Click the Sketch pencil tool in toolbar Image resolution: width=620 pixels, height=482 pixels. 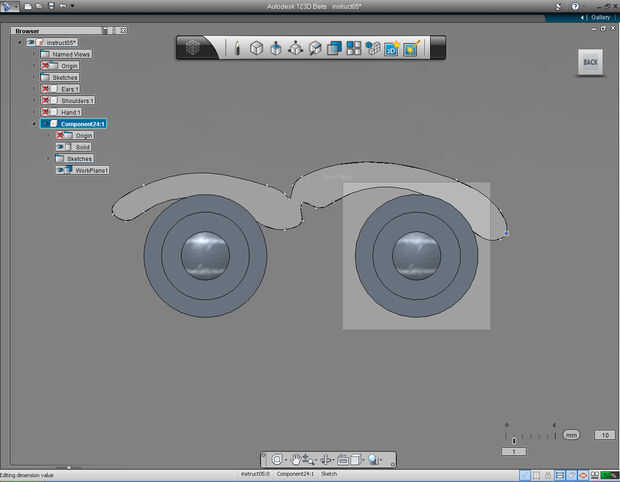pos(237,47)
